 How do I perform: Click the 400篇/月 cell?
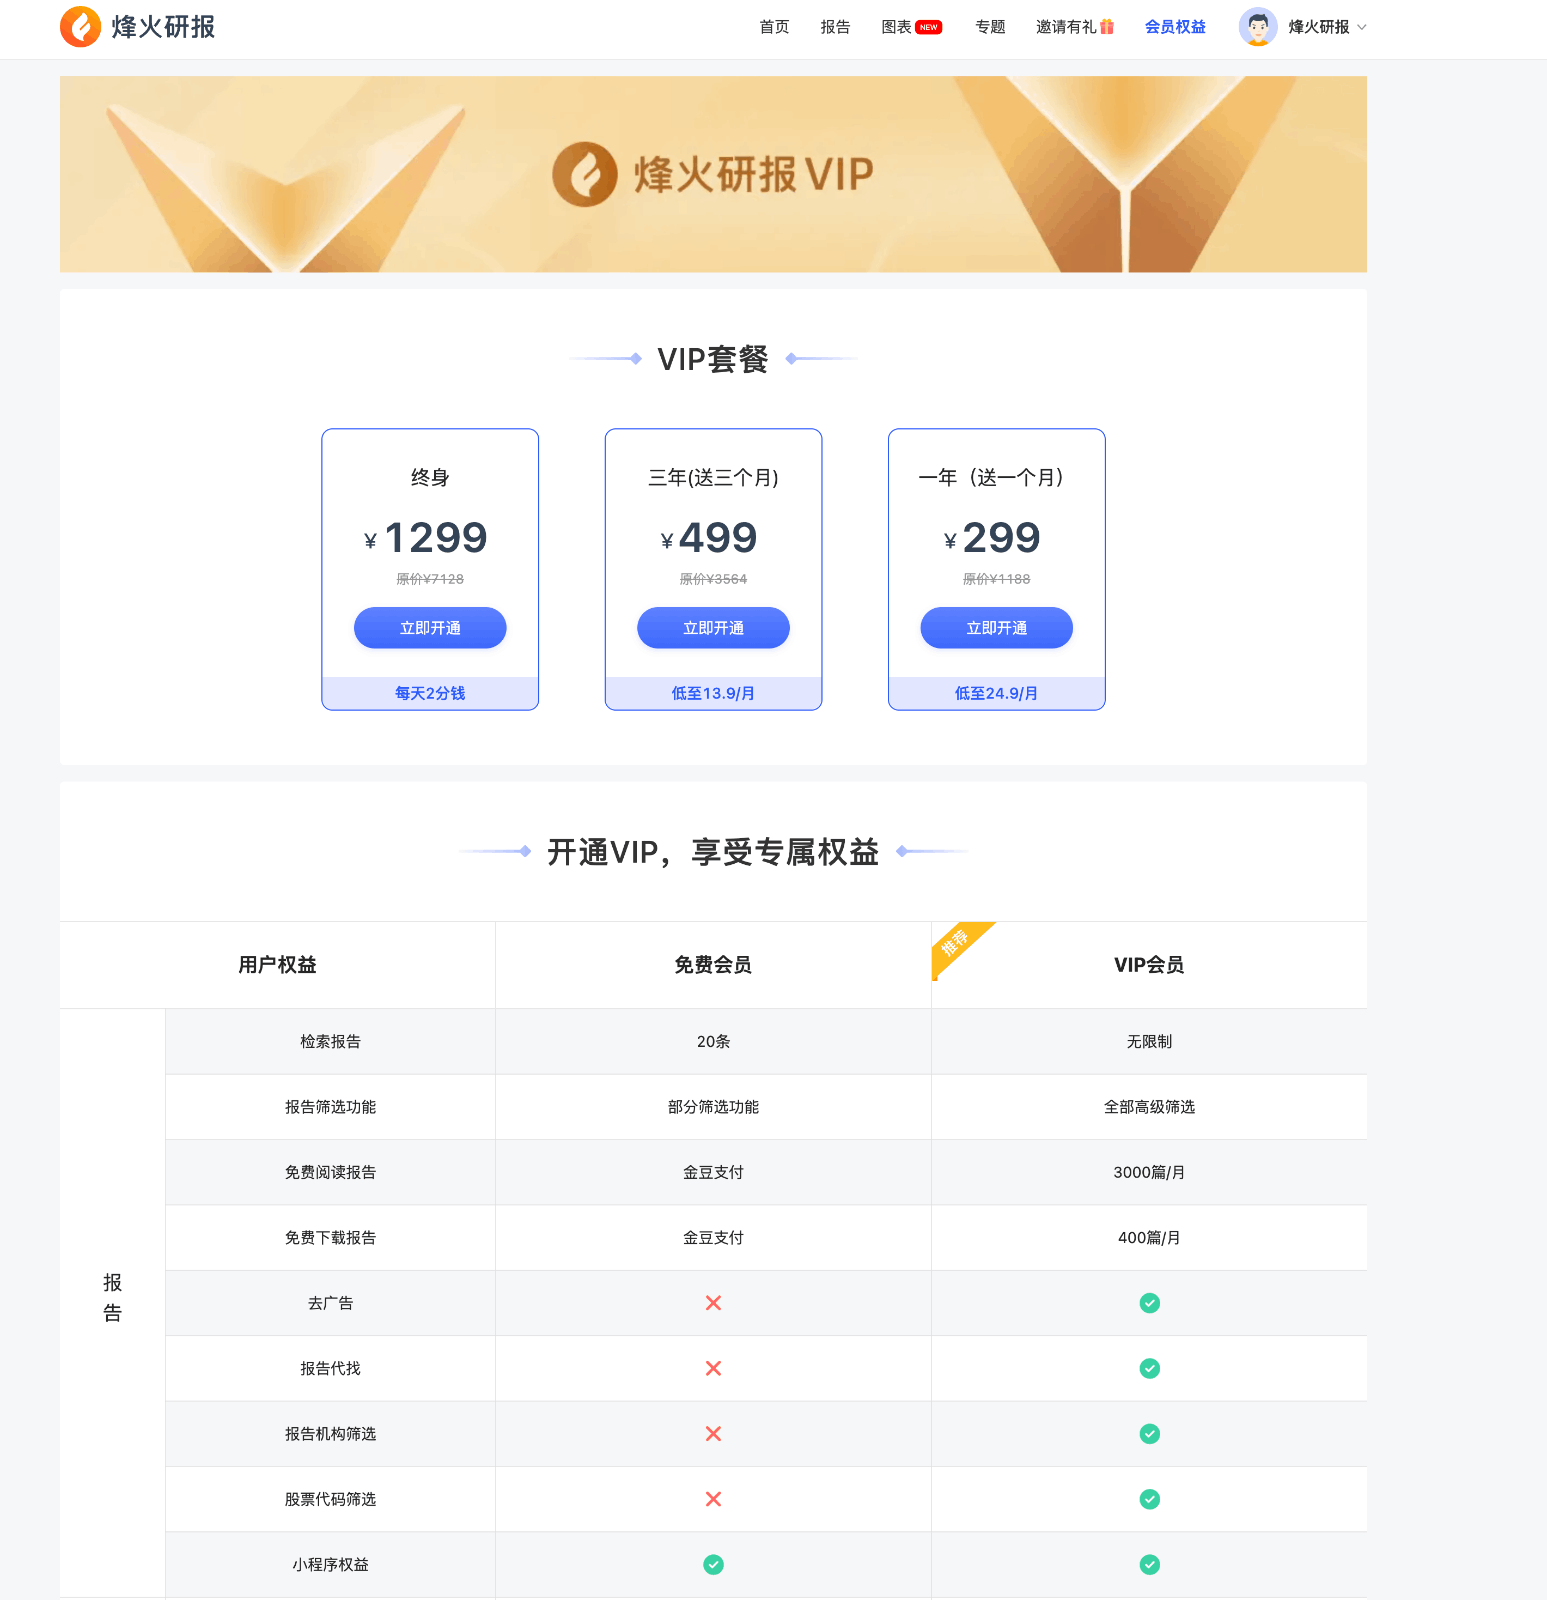[x=1149, y=1238]
